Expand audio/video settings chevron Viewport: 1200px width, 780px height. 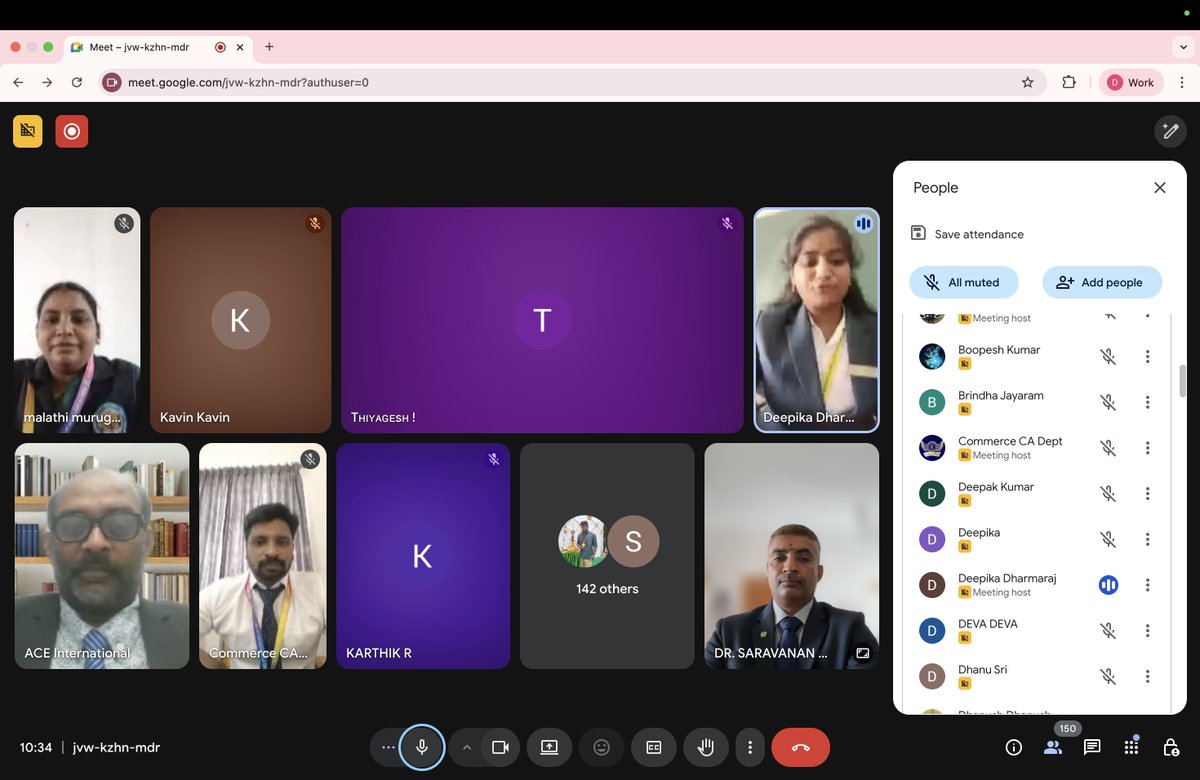point(466,747)
